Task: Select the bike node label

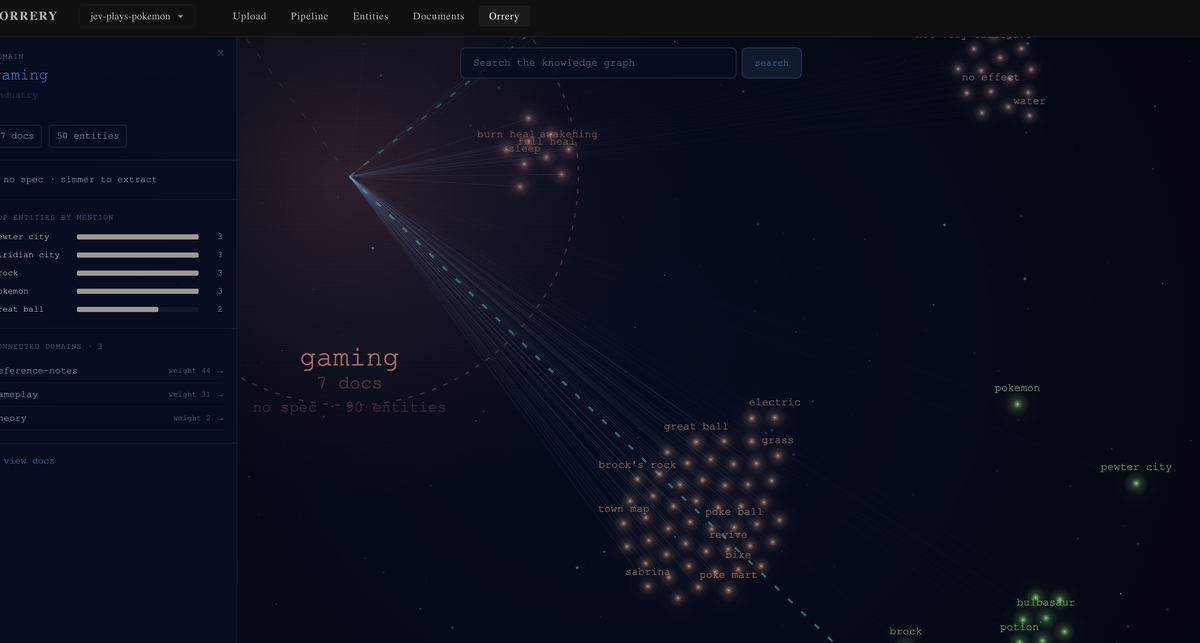Action: pyautogui.click(x=738, y=555)
